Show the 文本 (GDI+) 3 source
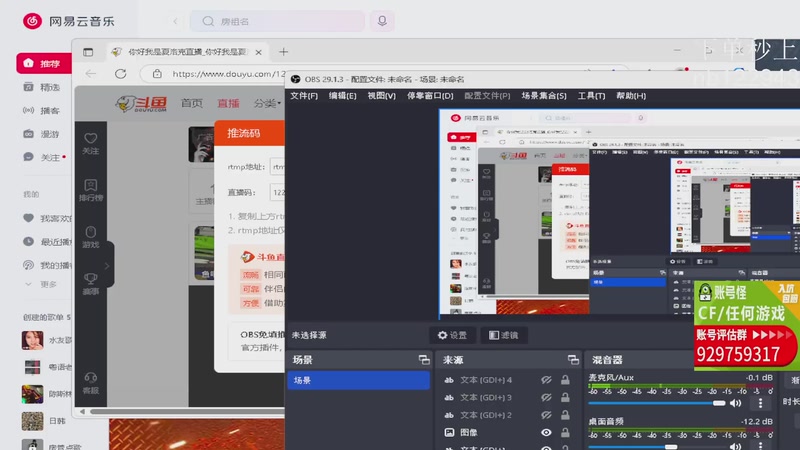 [x=546, y=397]
